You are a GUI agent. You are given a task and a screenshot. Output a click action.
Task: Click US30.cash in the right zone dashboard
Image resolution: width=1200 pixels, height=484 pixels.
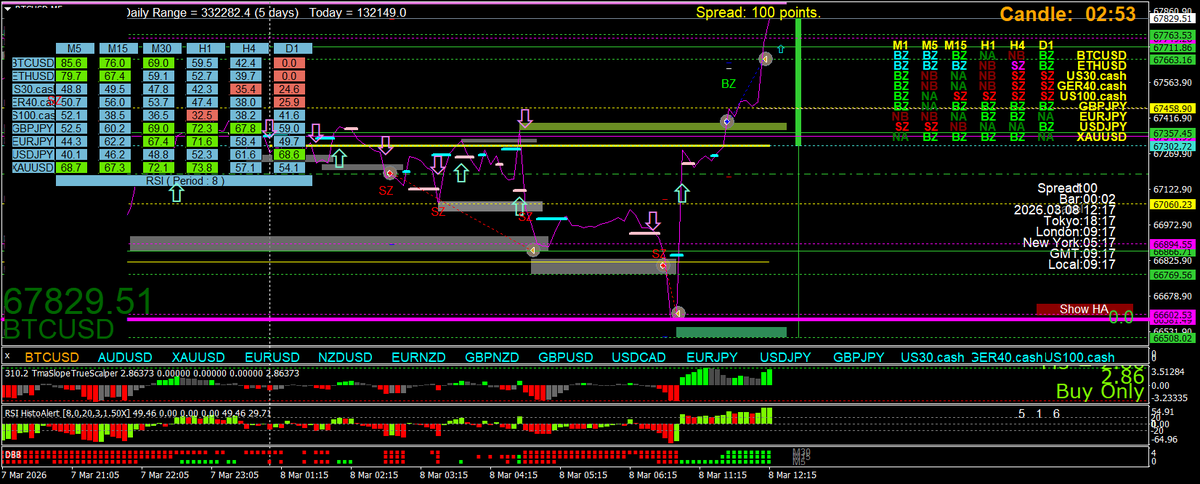[x=1097, y=76]
